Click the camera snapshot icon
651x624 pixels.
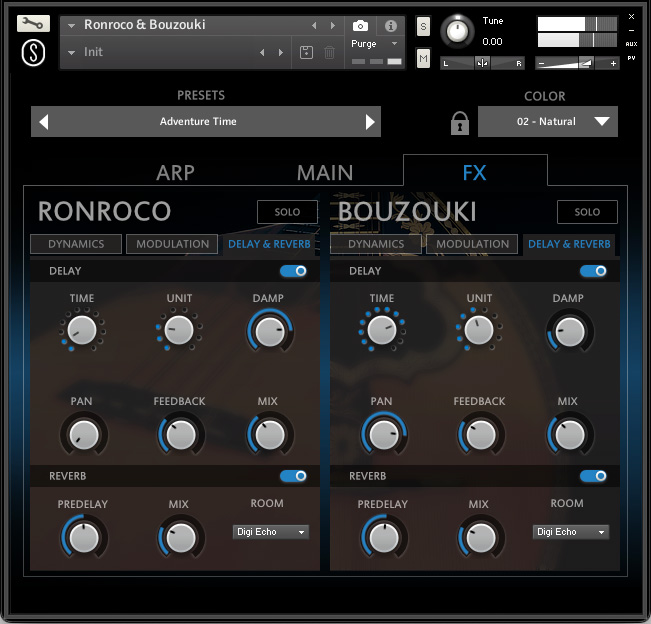360,25
